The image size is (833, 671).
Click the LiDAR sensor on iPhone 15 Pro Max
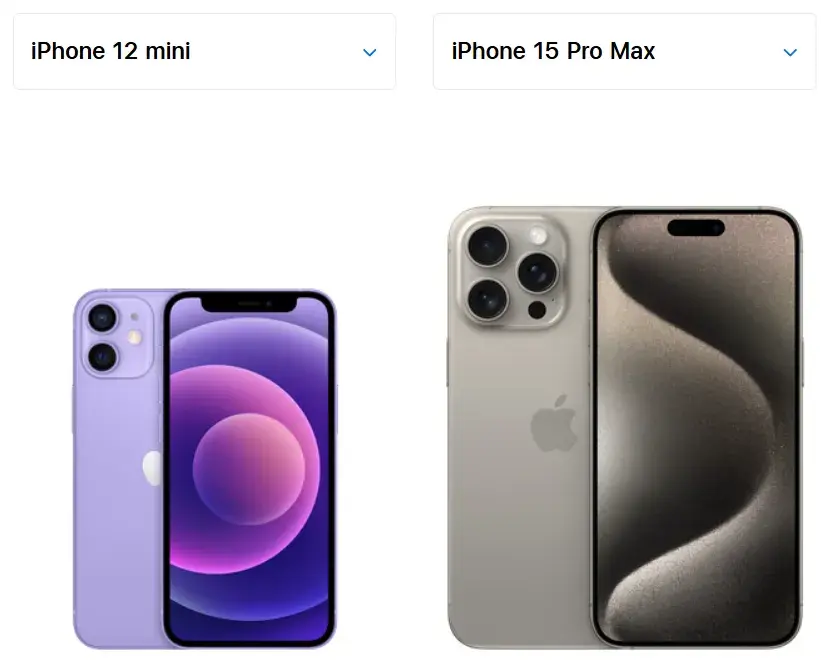pyautogui.click(x=537, y=310)
